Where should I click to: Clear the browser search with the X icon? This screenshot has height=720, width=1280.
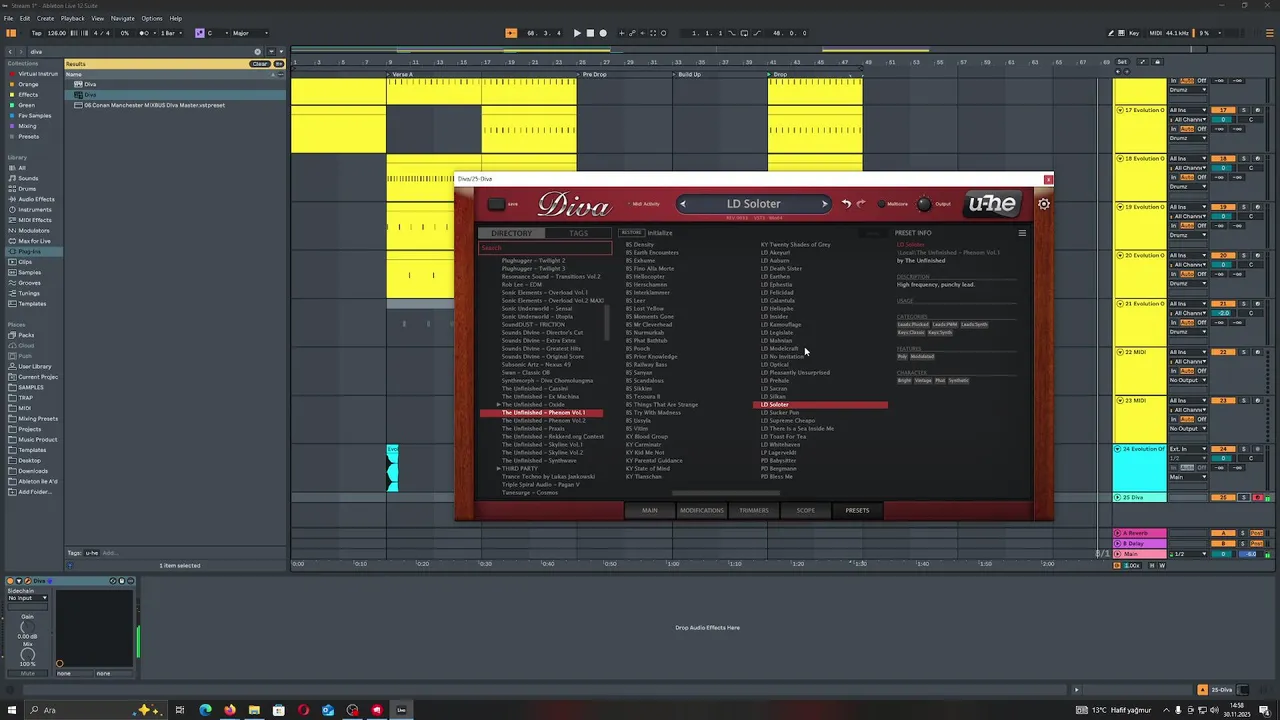pyautogui.click(x=258, y=51)
